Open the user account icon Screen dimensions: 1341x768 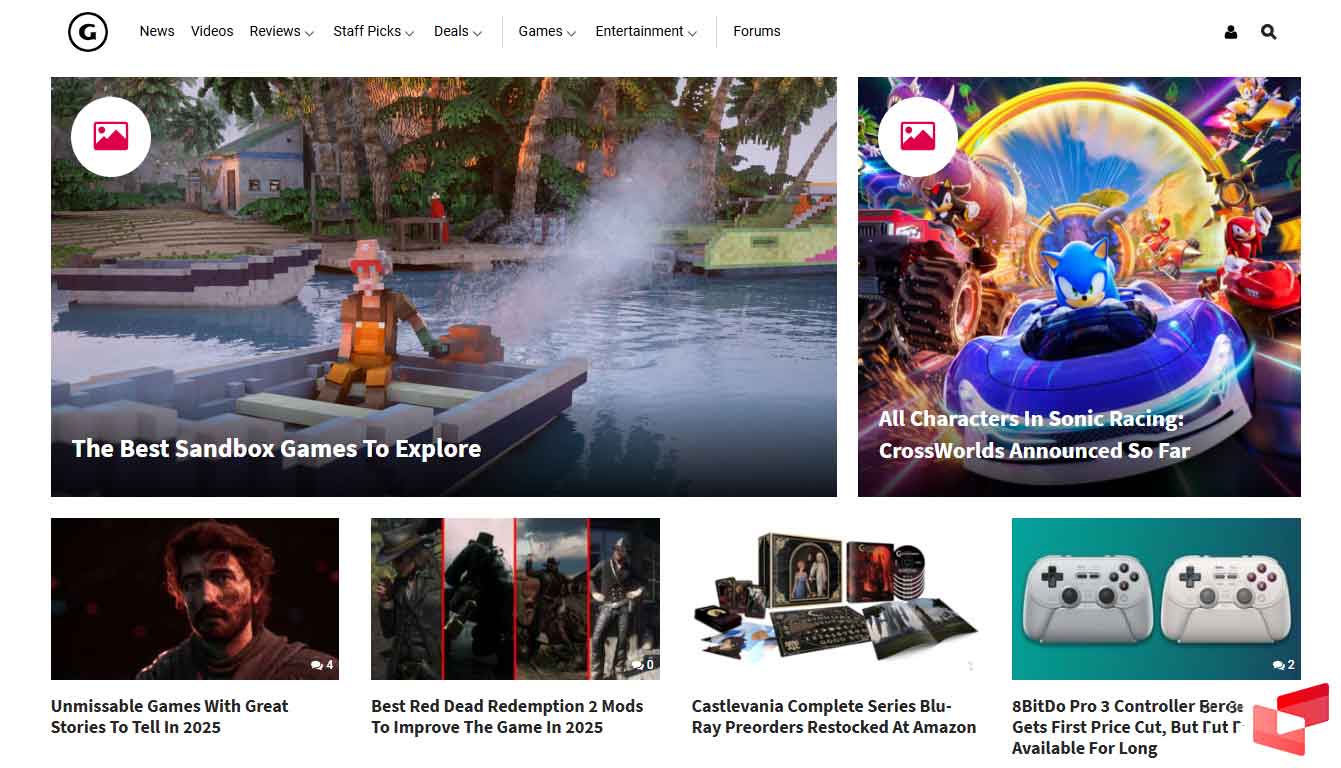click(1230, 32)
